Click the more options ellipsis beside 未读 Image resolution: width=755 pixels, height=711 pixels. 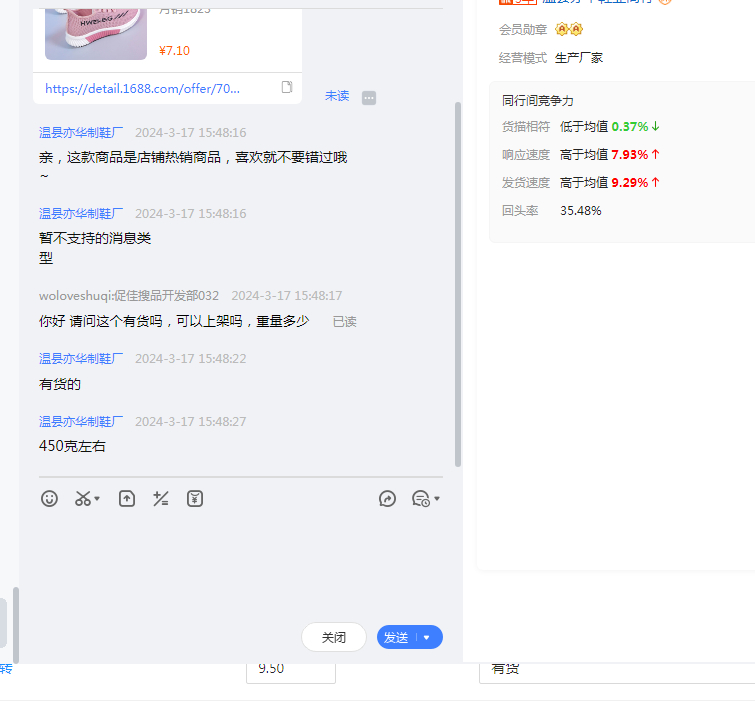pos(369,97)
